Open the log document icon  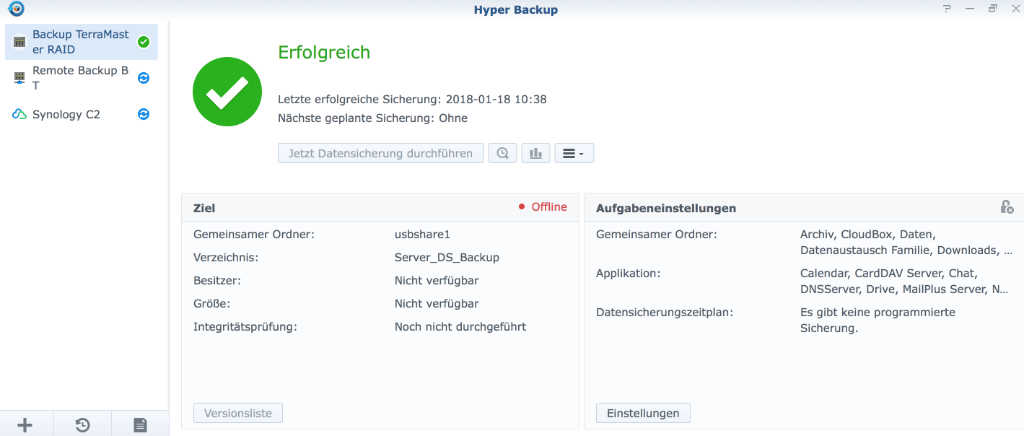pyautogui.click(x=140, y=425)
